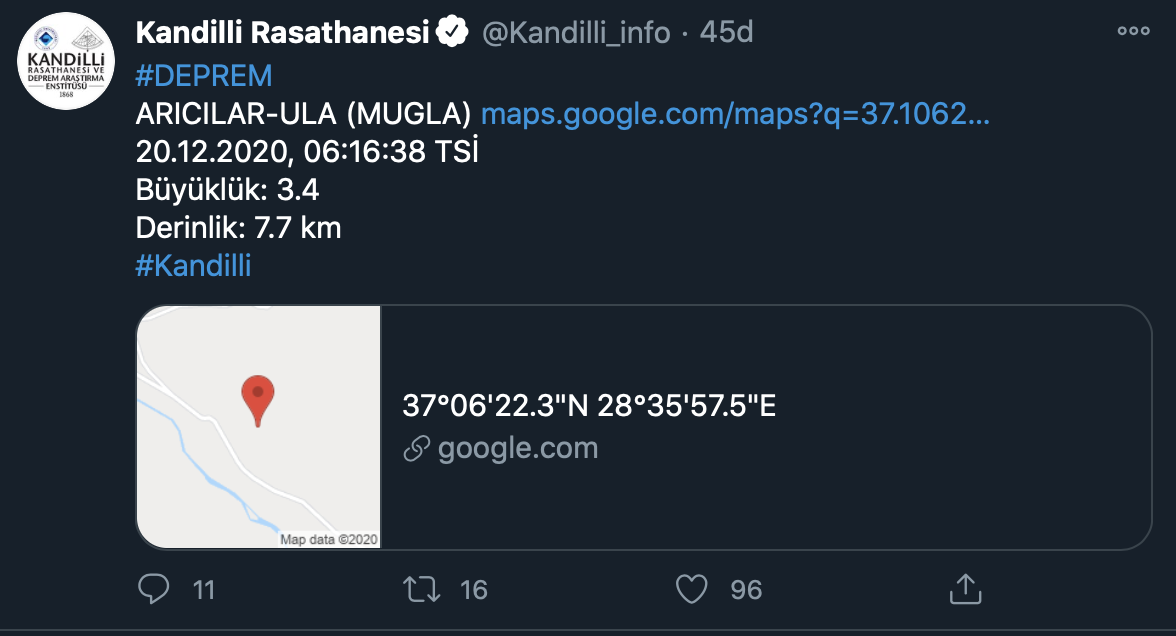The width and height of the screenshot is (1176, 636).
Task: Click the 37°06'22.3"N 28°35'57.5"E card title
Action: (x=589, y=406)
